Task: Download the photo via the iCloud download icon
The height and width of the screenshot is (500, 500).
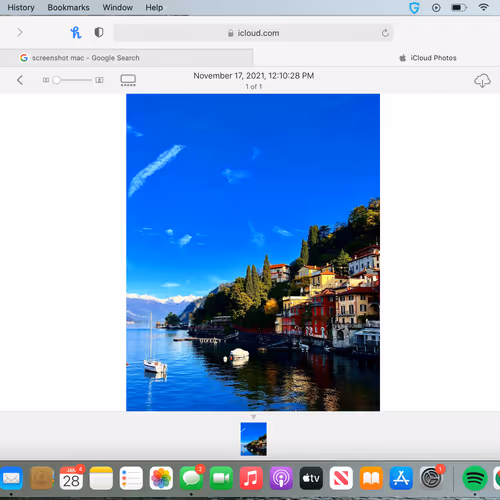Action: click(482, 80)
